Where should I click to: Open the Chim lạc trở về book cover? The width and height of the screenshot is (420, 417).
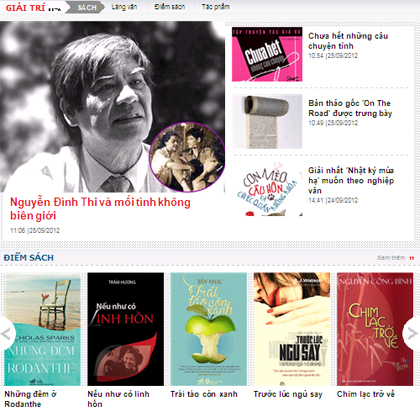[375, 329]
